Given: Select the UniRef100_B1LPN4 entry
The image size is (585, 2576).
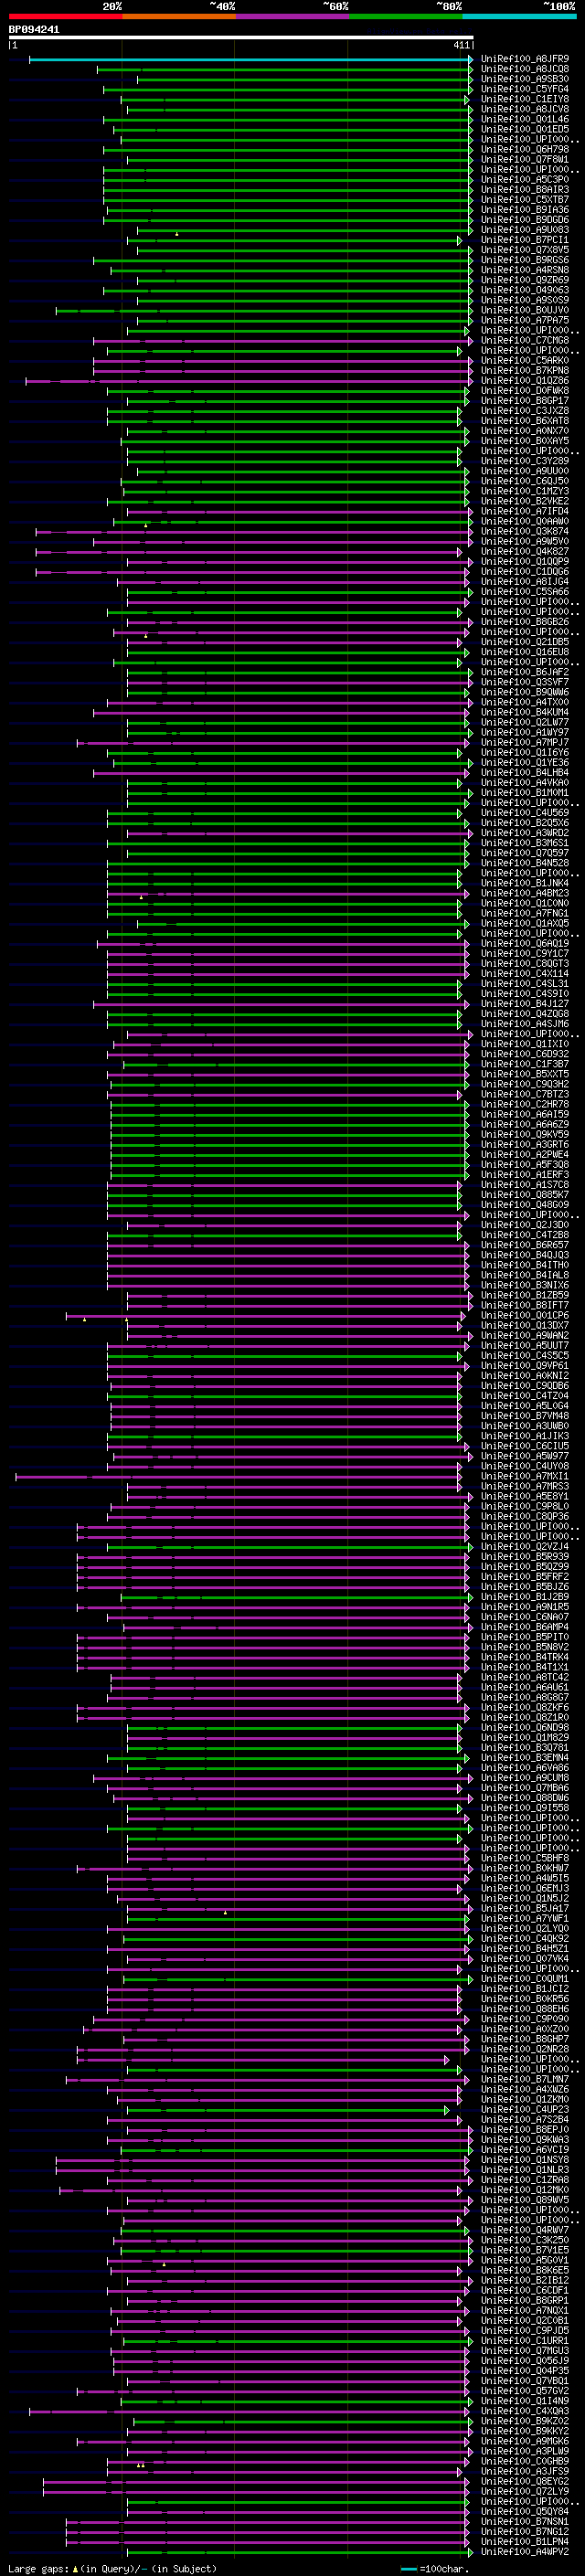Looking at the screenshot, I should click(525, 2541).
